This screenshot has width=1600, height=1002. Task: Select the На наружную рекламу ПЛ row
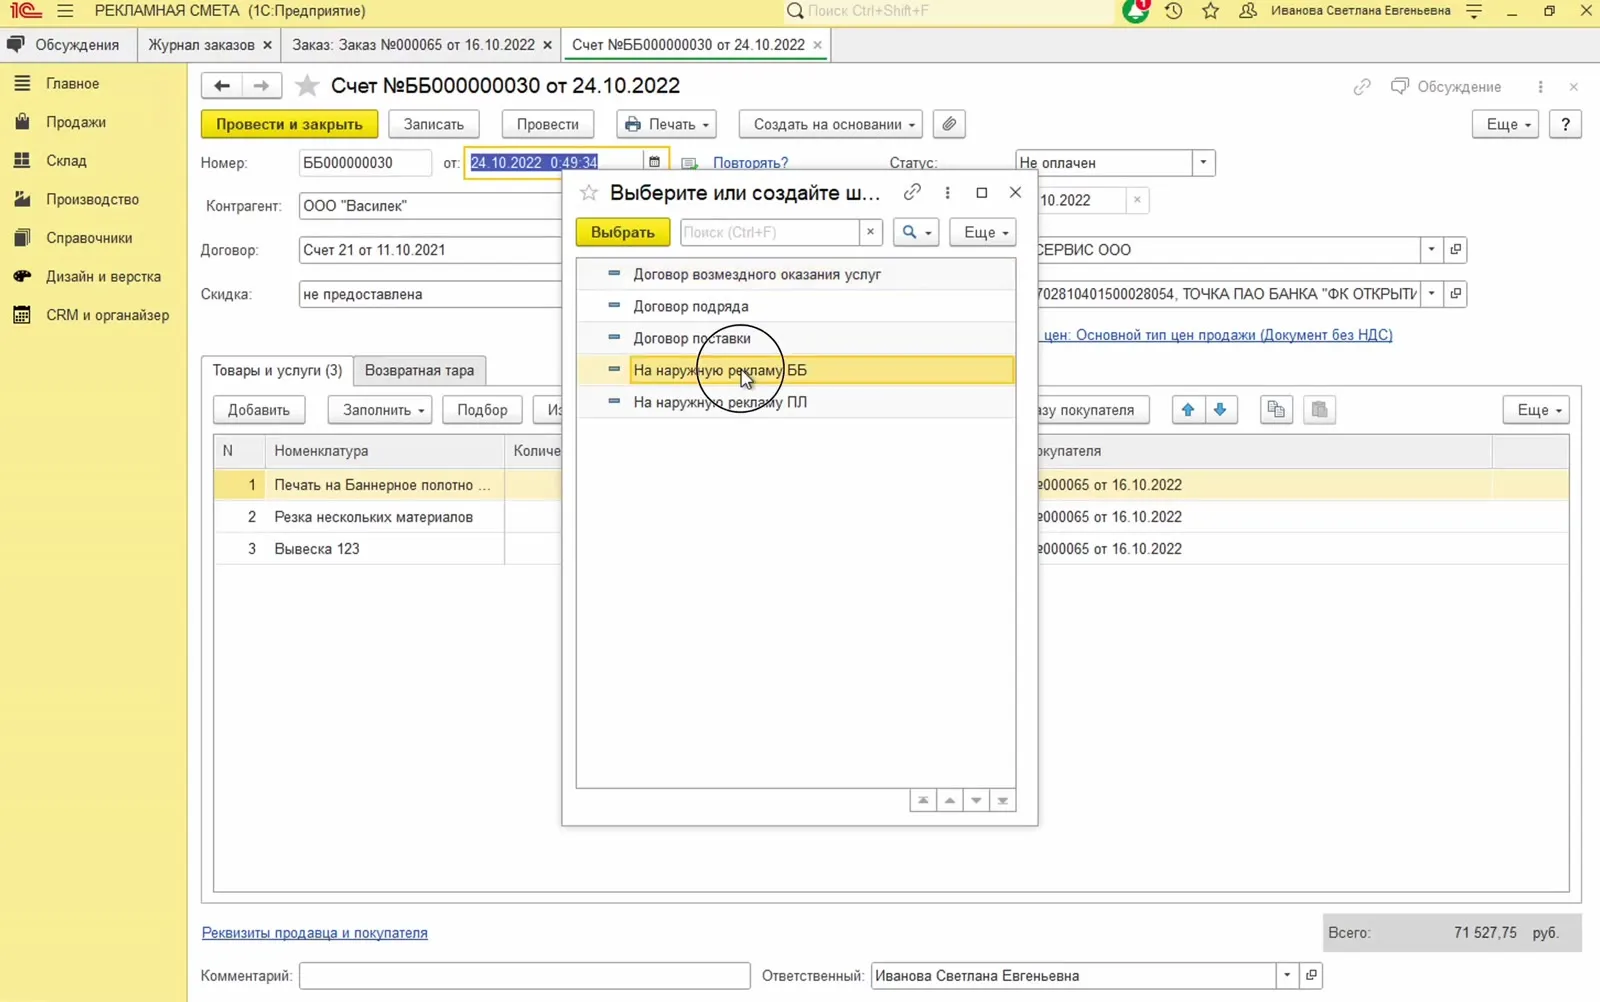[x=796, y=402]
